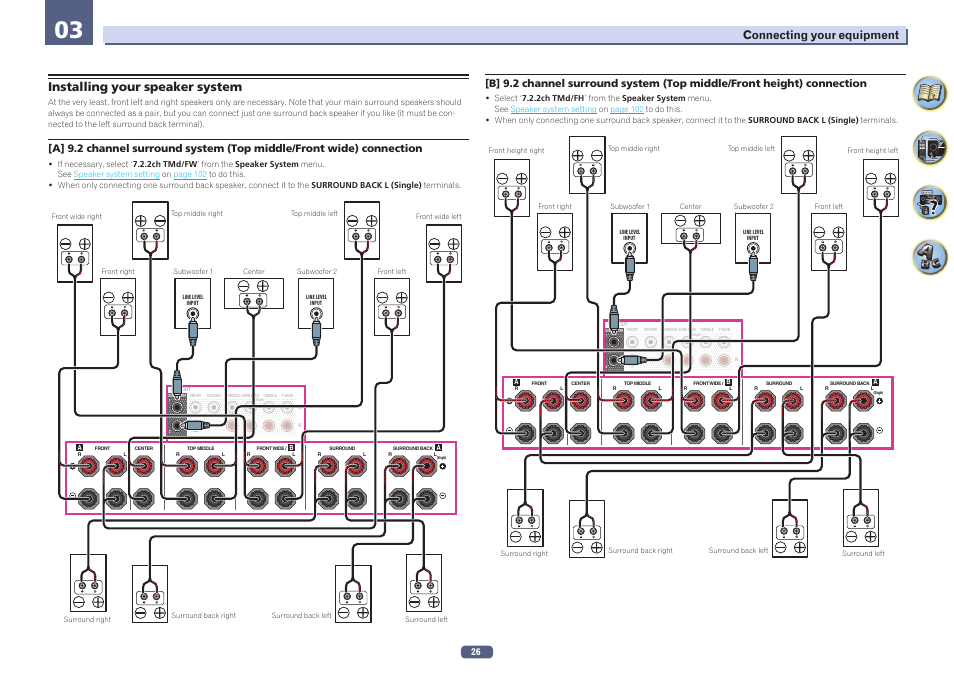Click the 'Front height left' speaker label

point(872,150)
